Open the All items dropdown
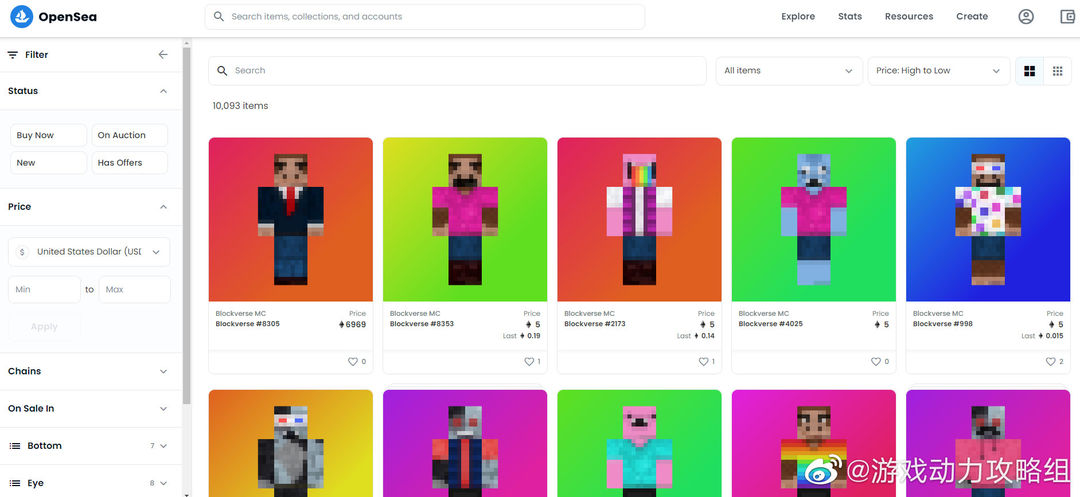1080x497 pixels. [789, 71]
